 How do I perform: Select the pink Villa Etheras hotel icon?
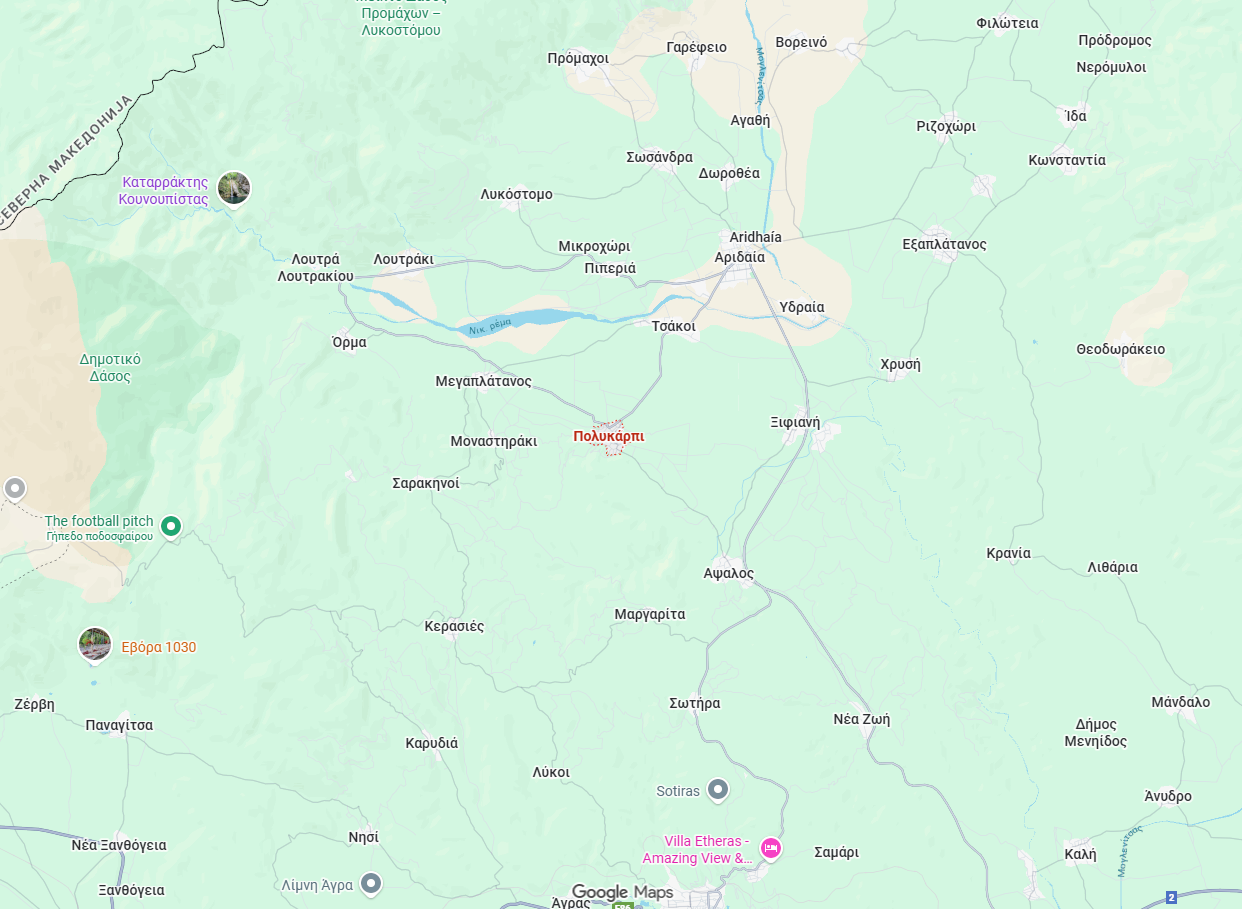[x=771, y=849]
